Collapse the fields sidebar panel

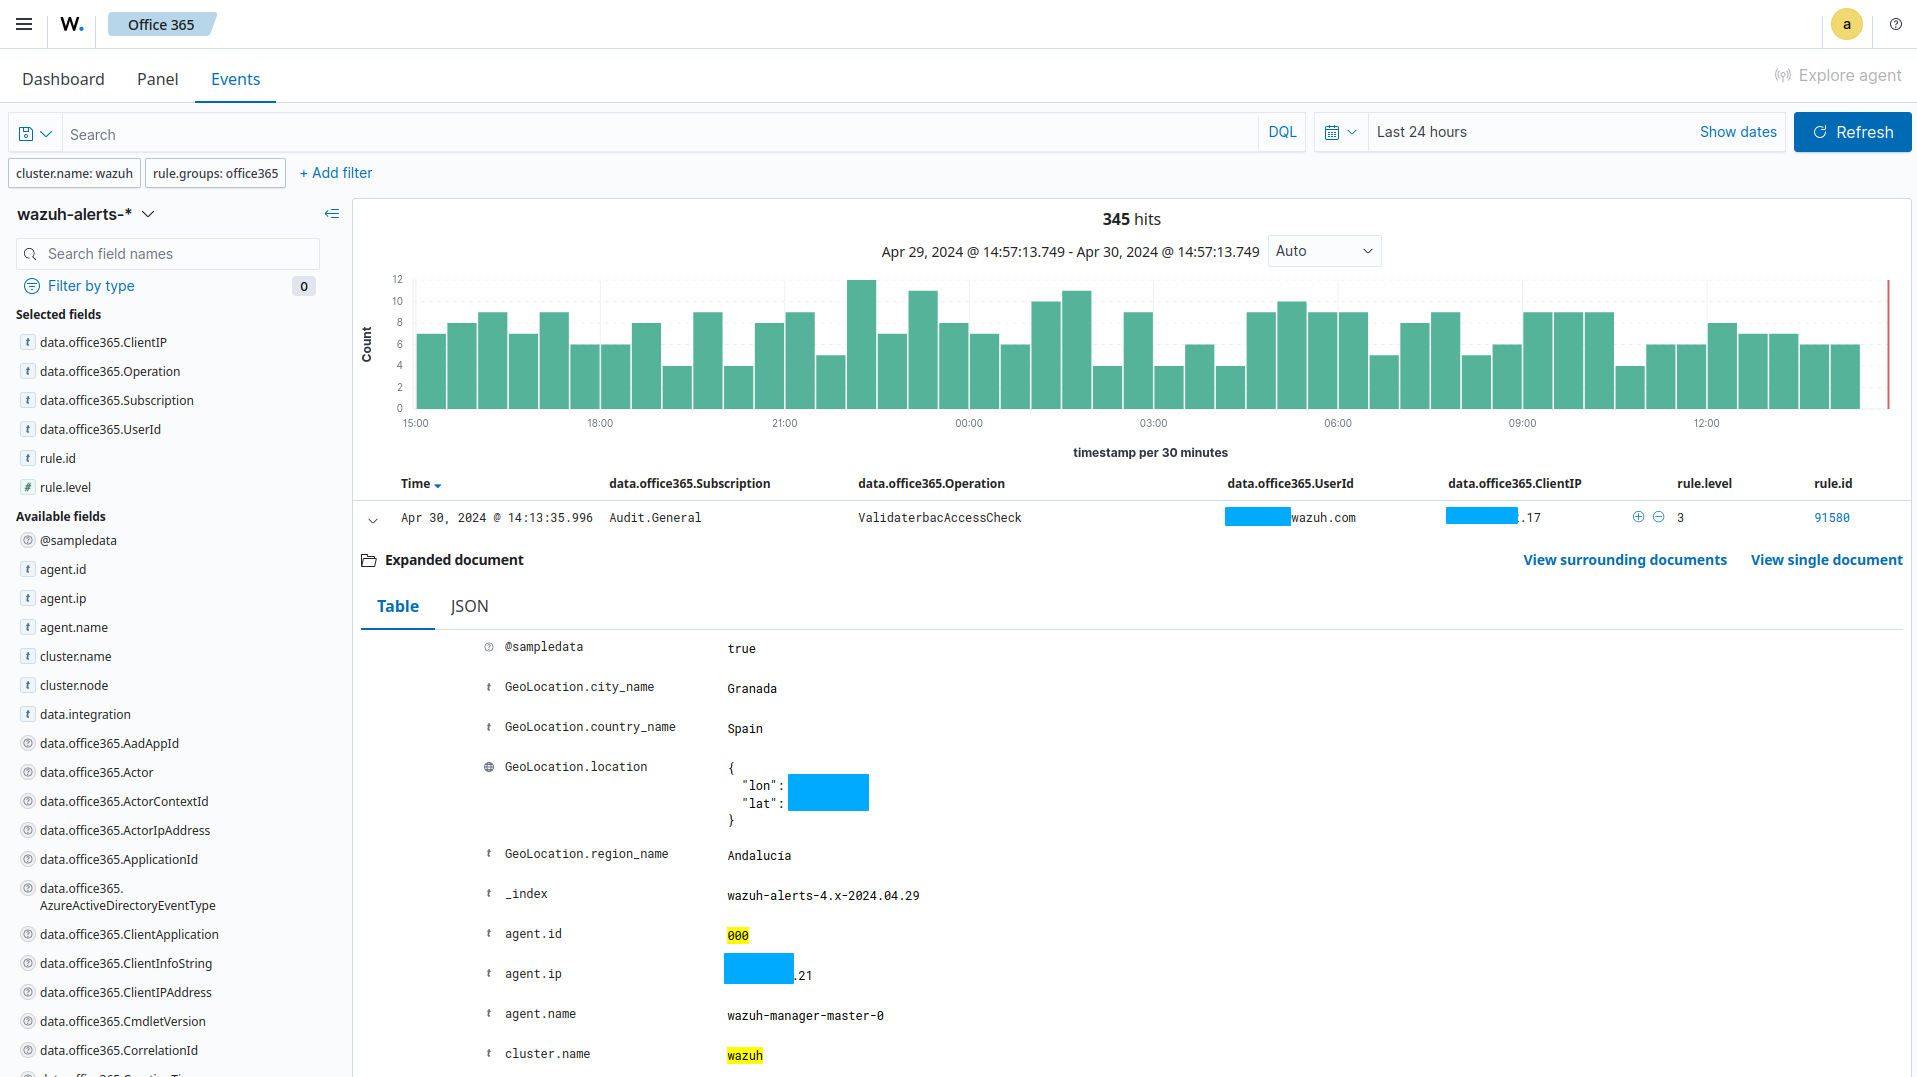pos(331,213)
